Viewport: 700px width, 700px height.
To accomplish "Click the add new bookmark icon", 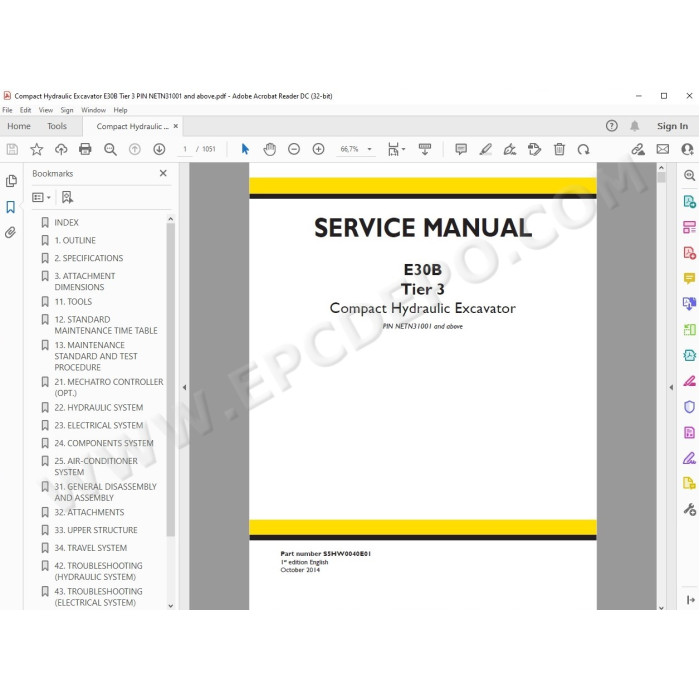I will (x=67, y=197).
